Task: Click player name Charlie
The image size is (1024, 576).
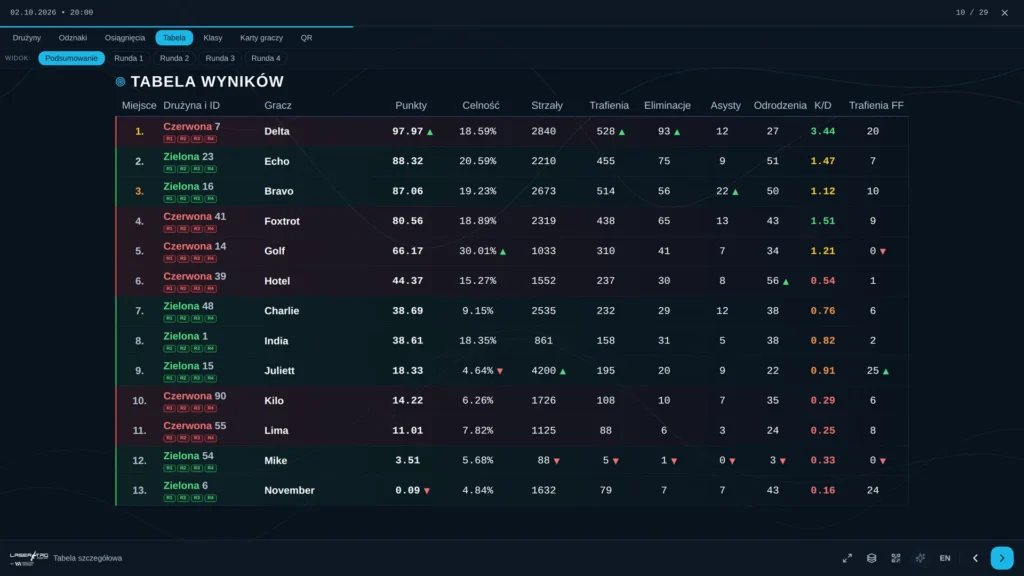Action: click(x=281, y=311)
